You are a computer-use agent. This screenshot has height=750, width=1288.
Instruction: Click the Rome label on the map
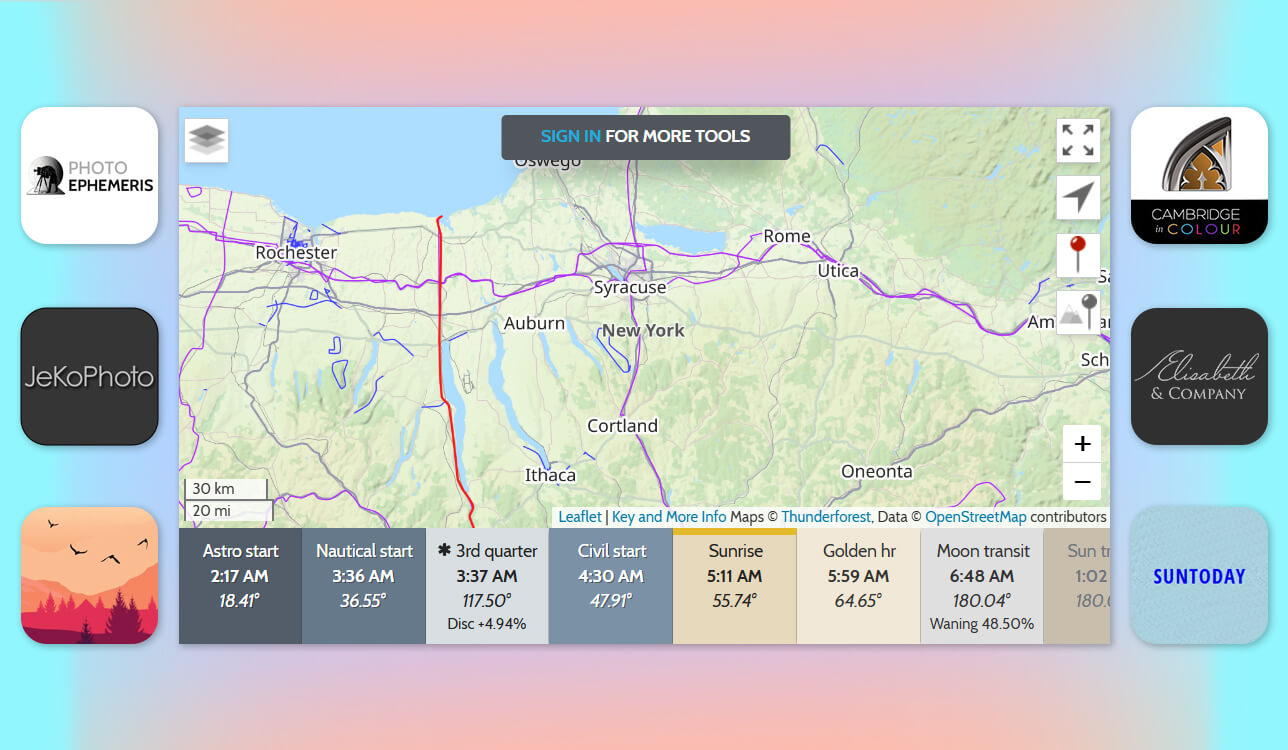tap(787, 237)
